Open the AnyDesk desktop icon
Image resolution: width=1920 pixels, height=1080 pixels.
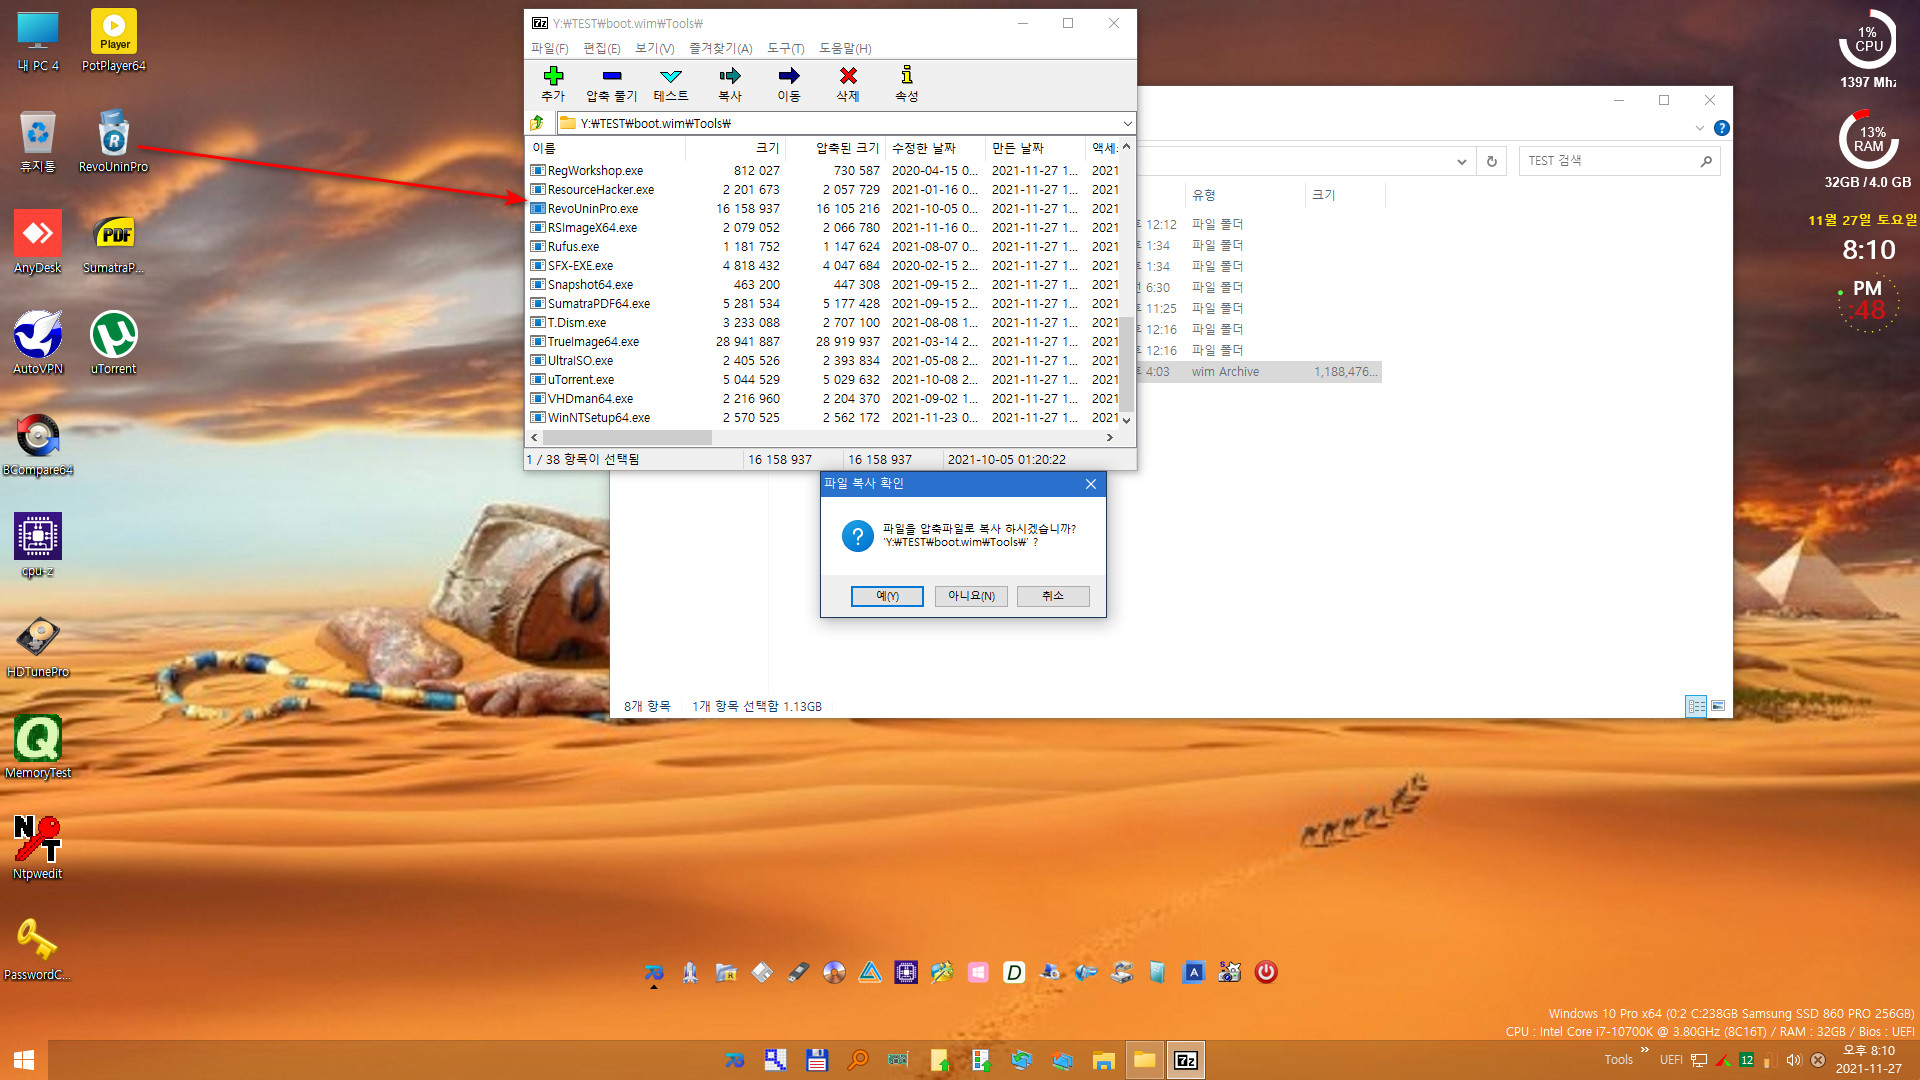coord(38,242)
